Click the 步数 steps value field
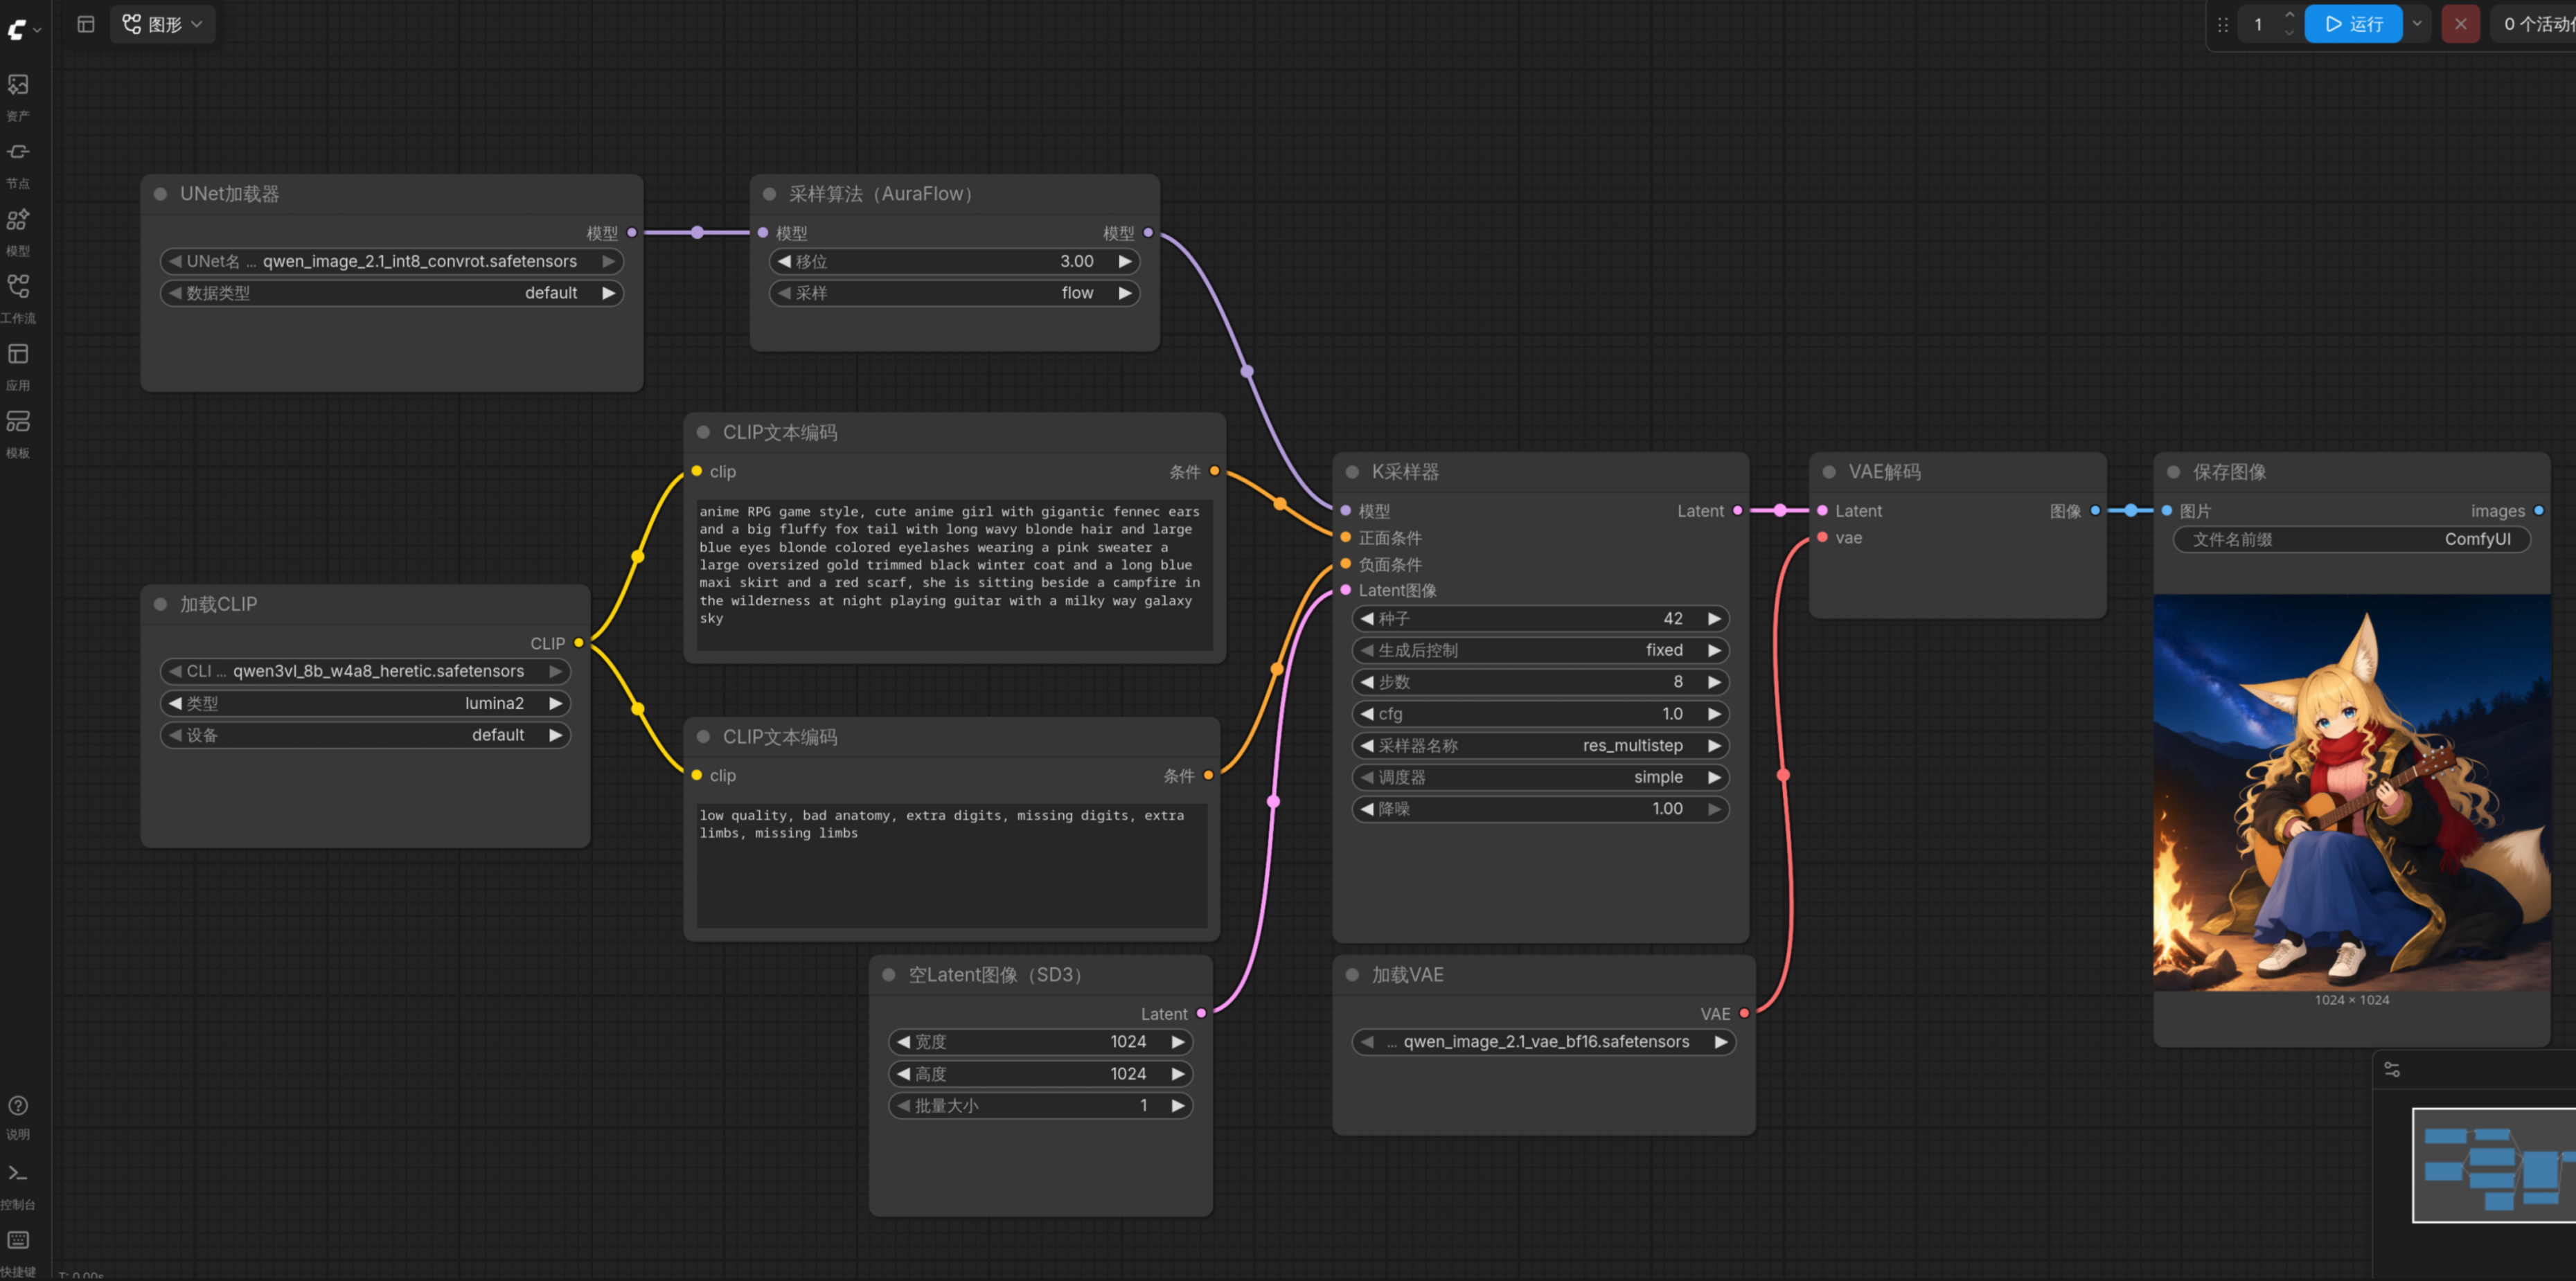Screen dimensions: 2576x1281 pos(1540,682)
